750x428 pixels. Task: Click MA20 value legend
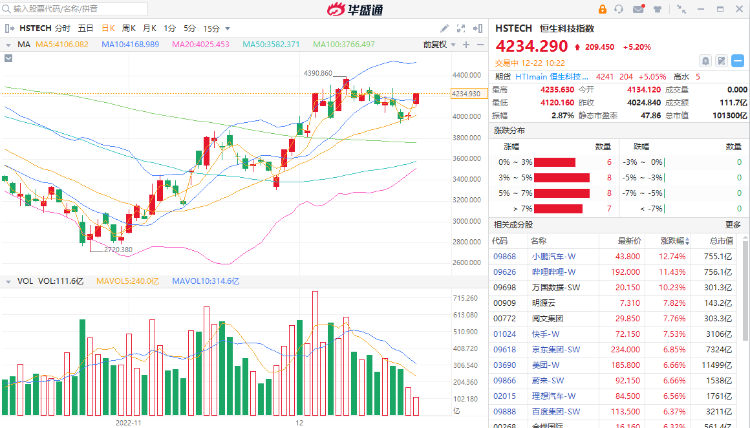[200, 44]
